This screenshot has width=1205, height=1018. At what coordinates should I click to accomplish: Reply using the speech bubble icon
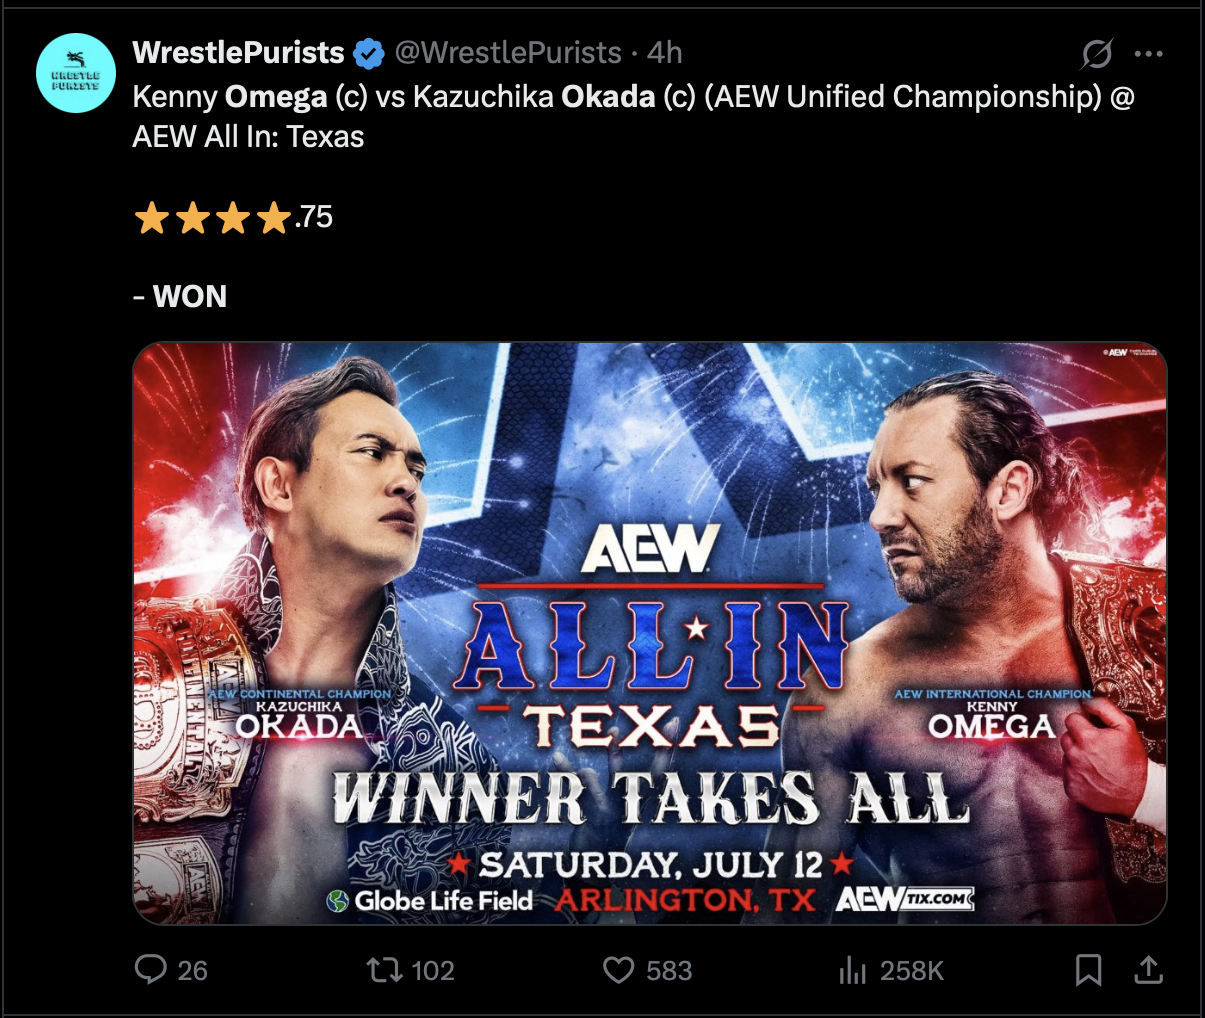150,969
